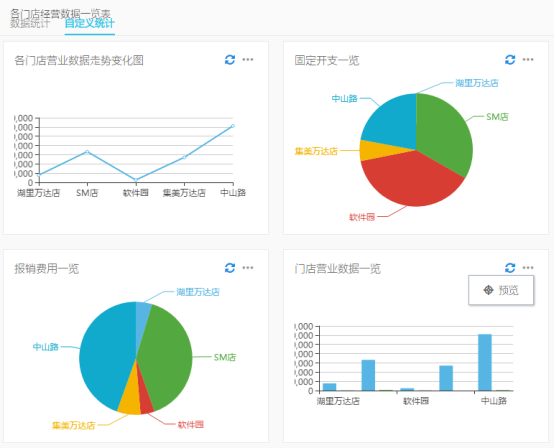
Task: Click the 湖里万达店 label in 报销费用一览
Action: point(198,292)
